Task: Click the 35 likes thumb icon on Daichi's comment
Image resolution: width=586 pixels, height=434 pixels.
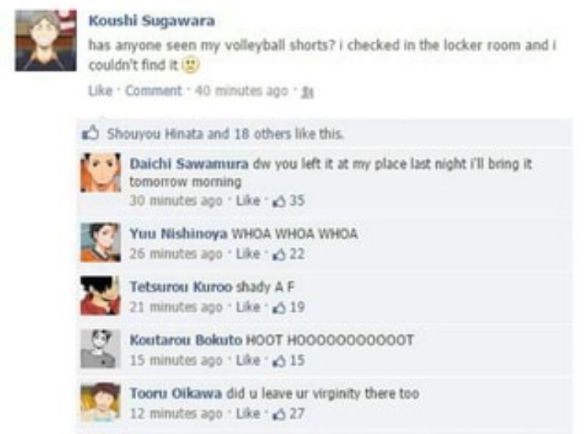Action: tap(279, 201)
